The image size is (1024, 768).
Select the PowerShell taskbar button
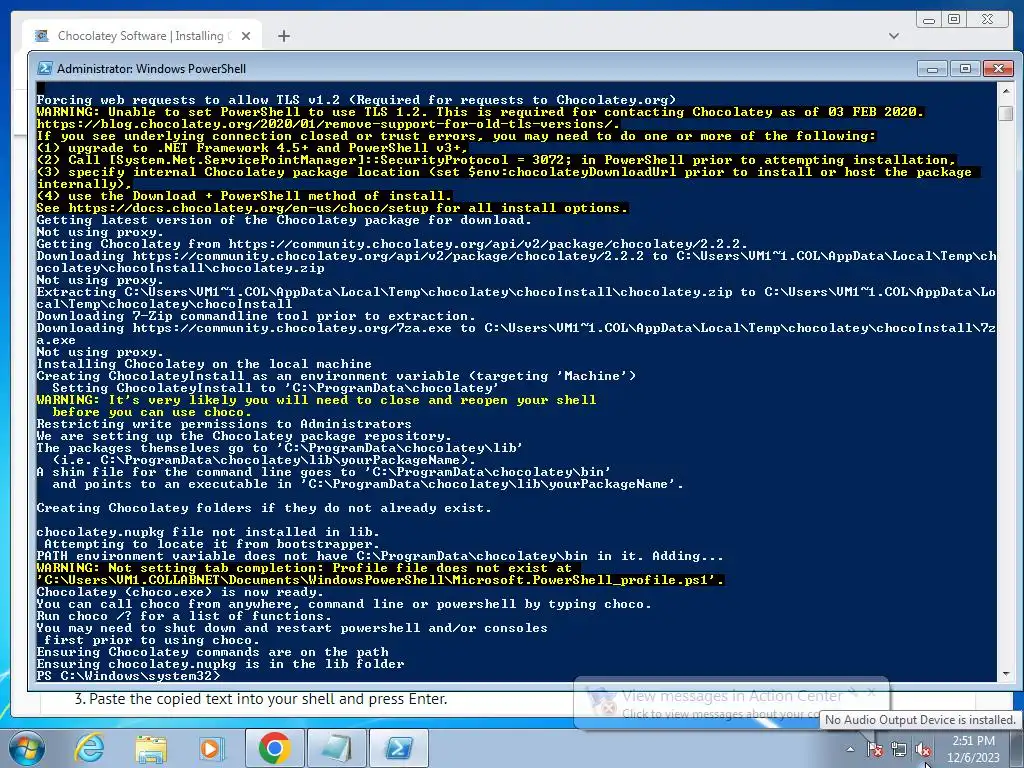398,748
